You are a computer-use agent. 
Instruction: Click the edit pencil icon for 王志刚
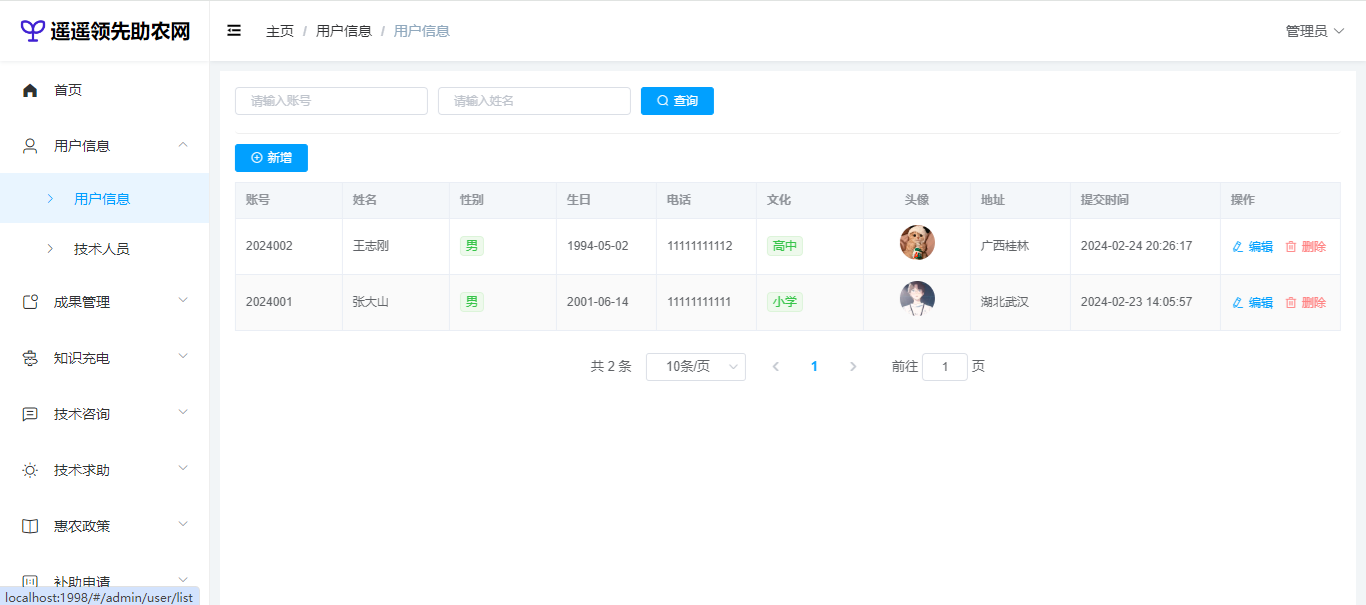pos(1238,247)
